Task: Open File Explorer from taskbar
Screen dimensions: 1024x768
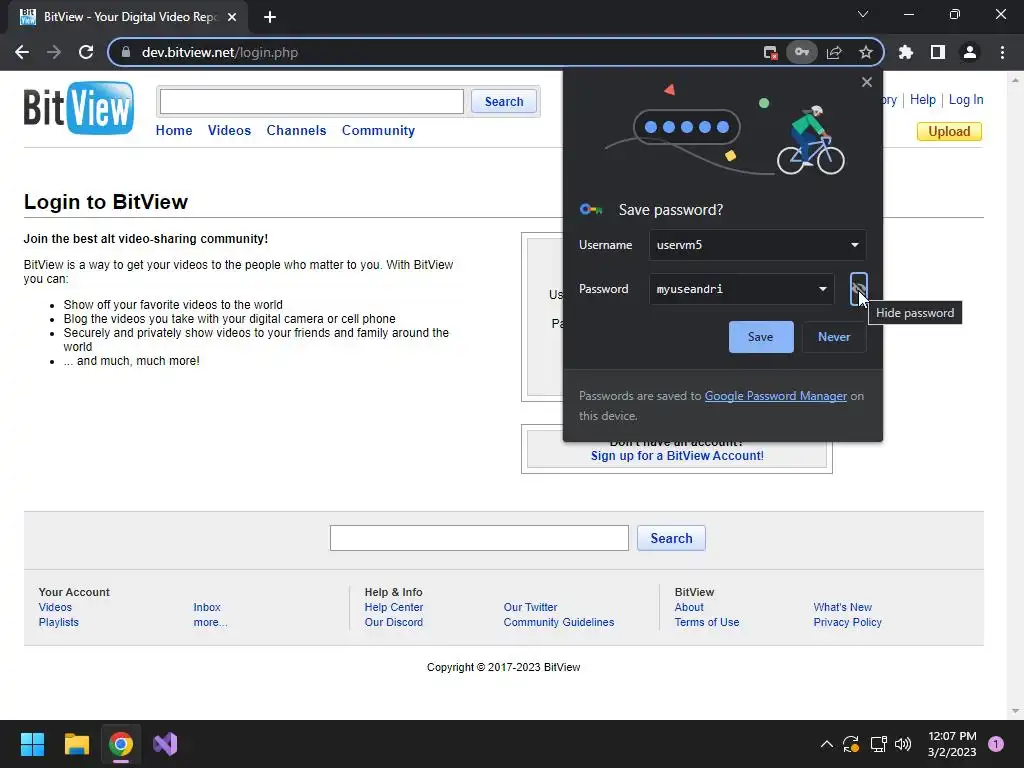Action: tap(76, 744)
